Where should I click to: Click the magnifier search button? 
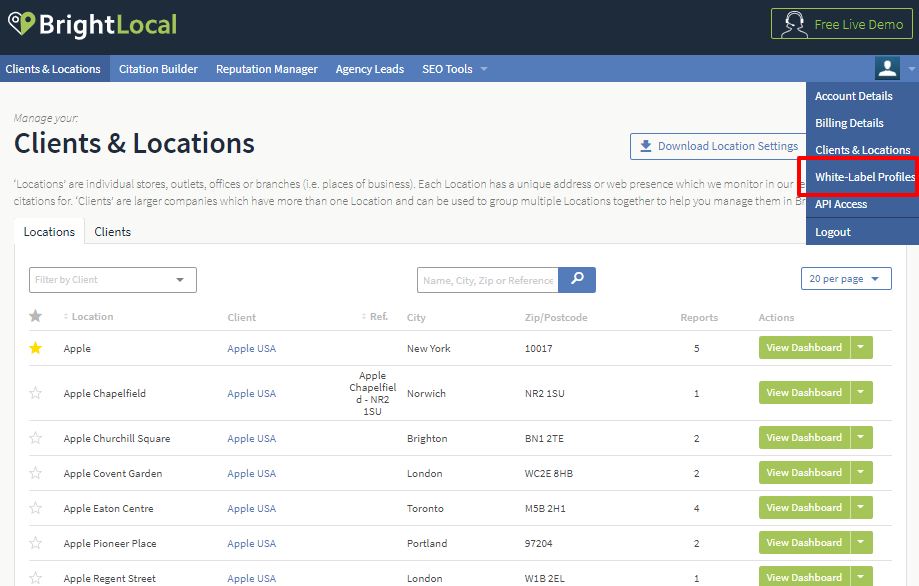pos(577,280)
